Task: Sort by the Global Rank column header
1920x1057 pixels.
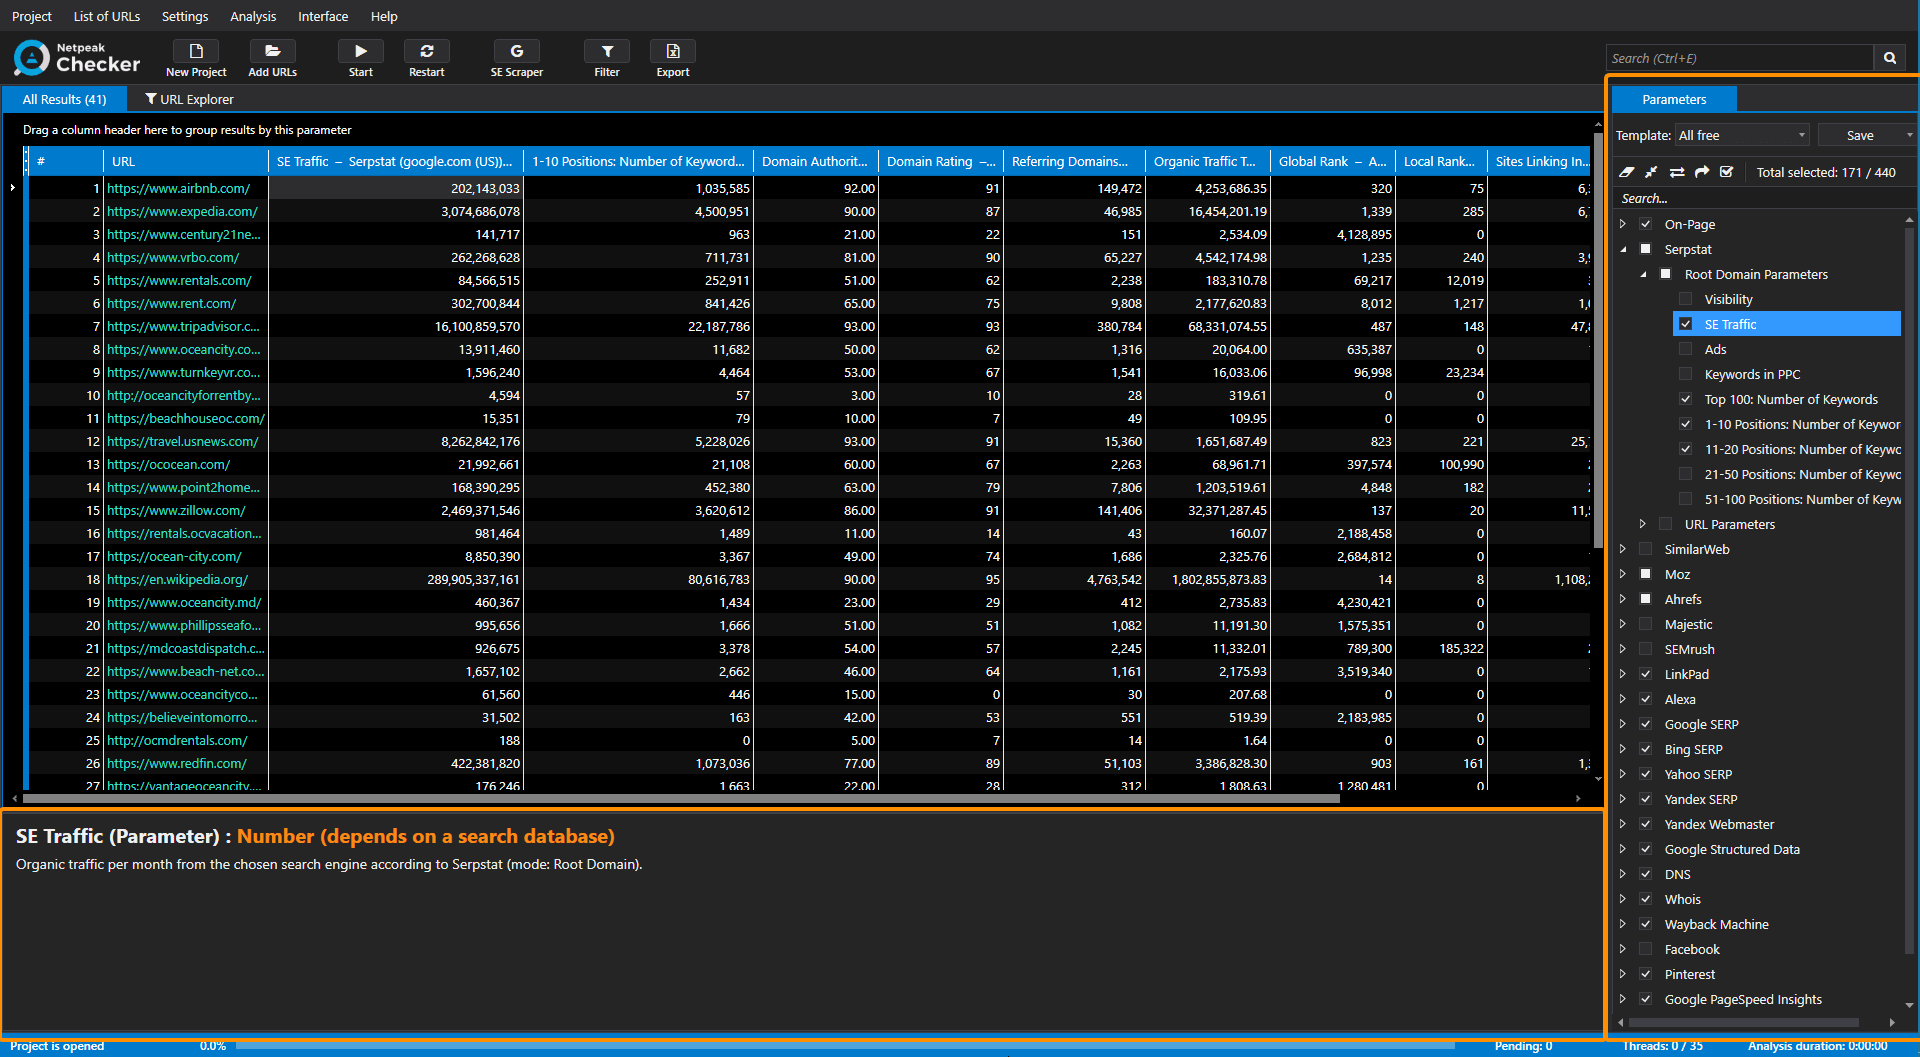Action: (x=1332, y=161)
